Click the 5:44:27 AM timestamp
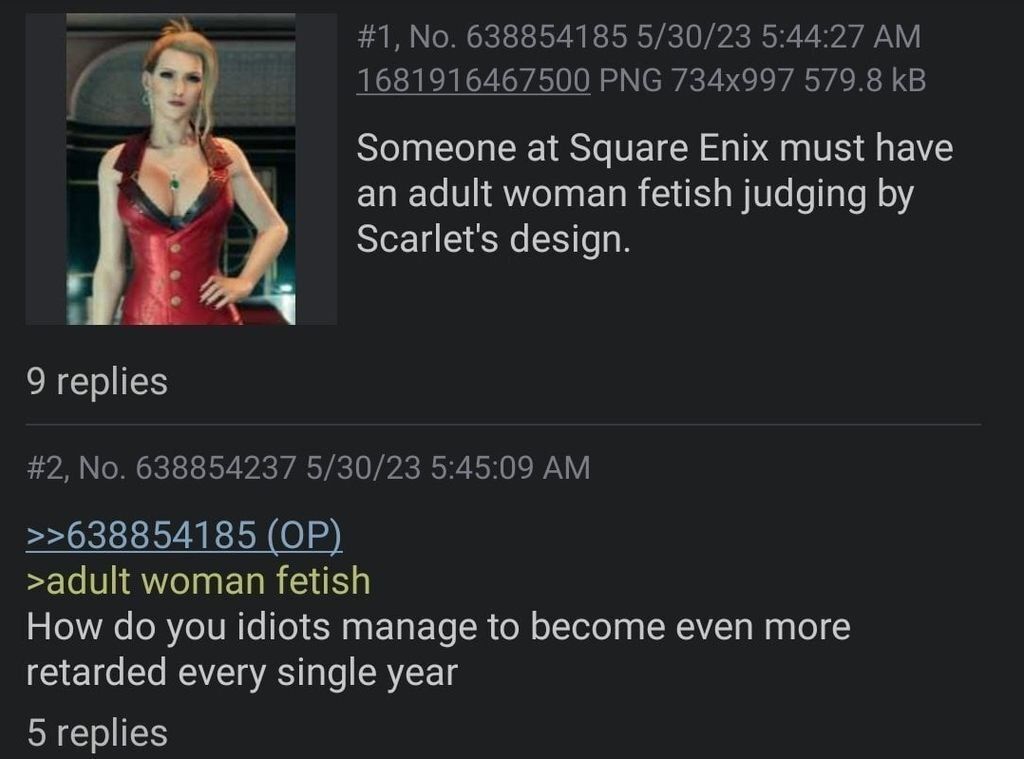 [x=840, y=36]
